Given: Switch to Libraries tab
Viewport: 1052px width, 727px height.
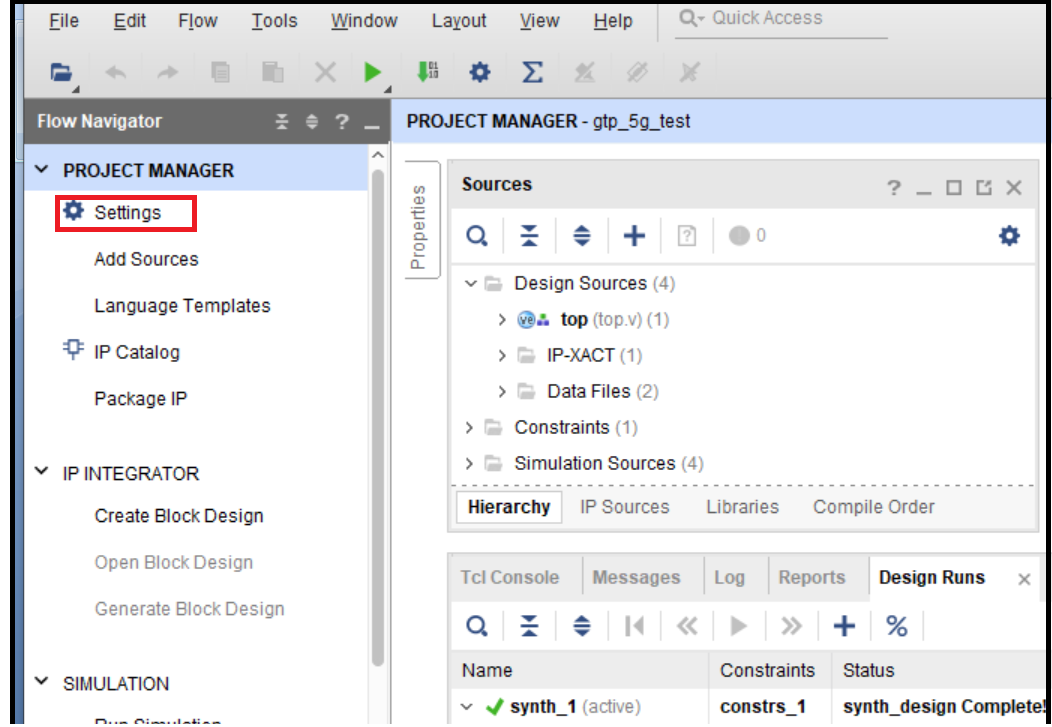Looking at the screenshot, I should click(x=742, y=507).
